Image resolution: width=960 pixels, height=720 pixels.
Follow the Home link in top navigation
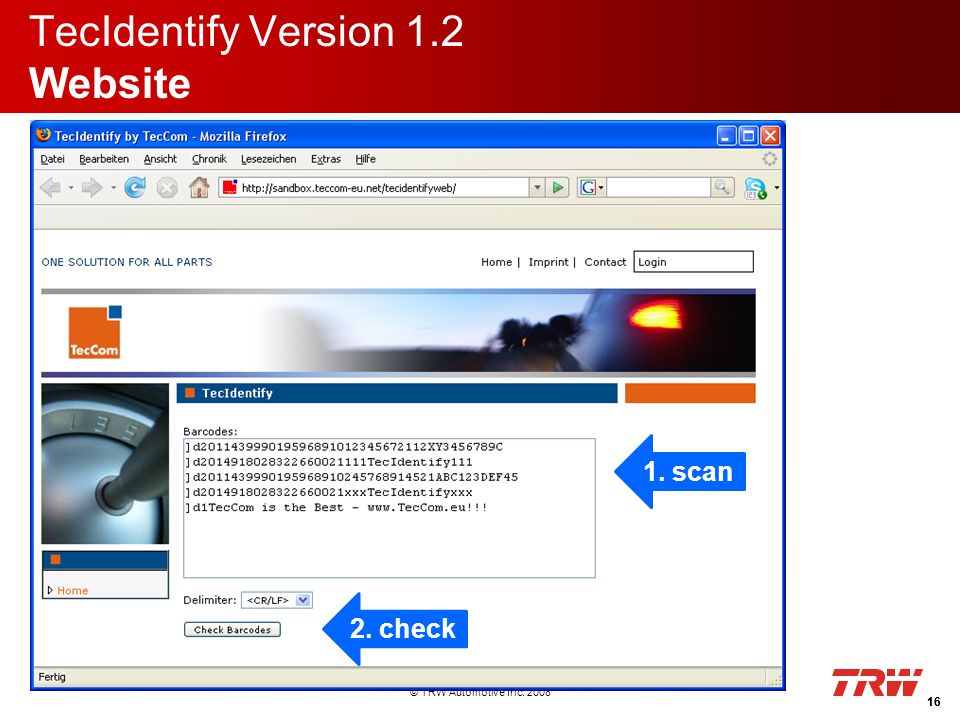497,262
